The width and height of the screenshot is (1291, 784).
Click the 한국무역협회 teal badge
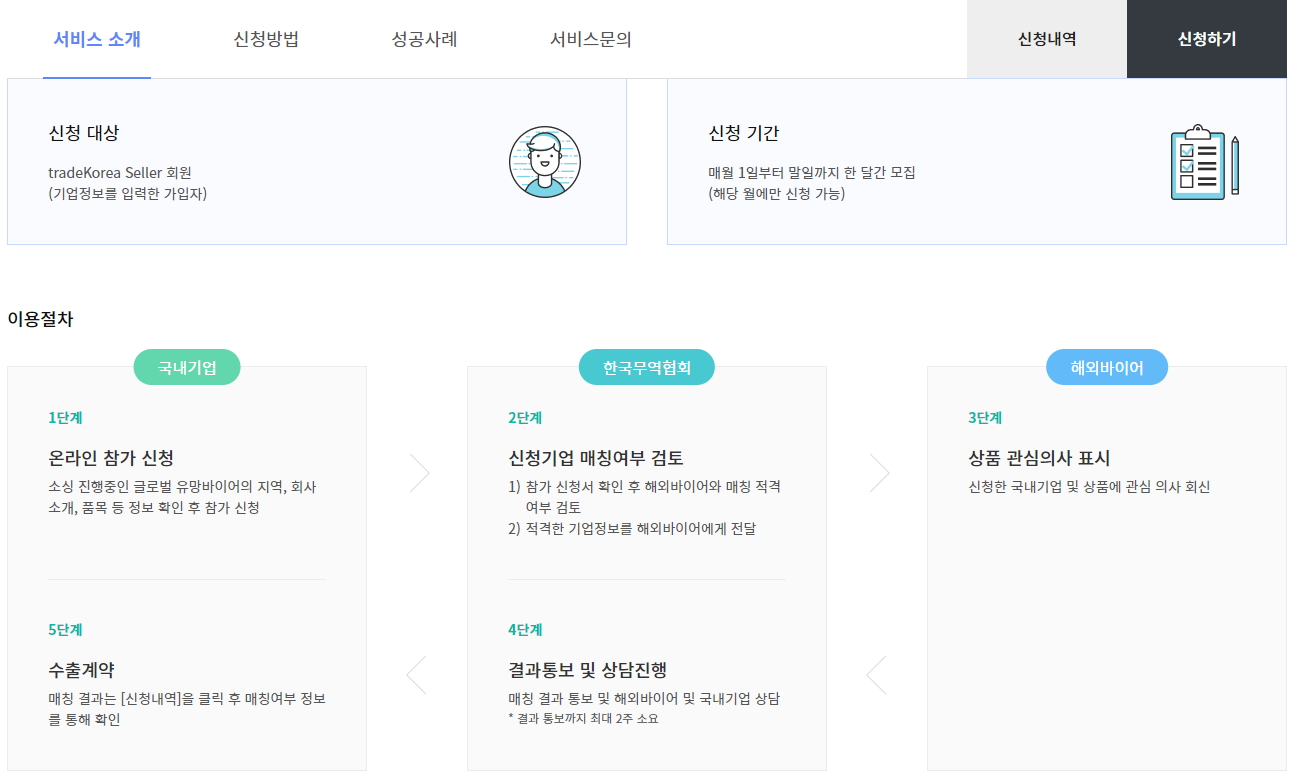tap(647, 367)
